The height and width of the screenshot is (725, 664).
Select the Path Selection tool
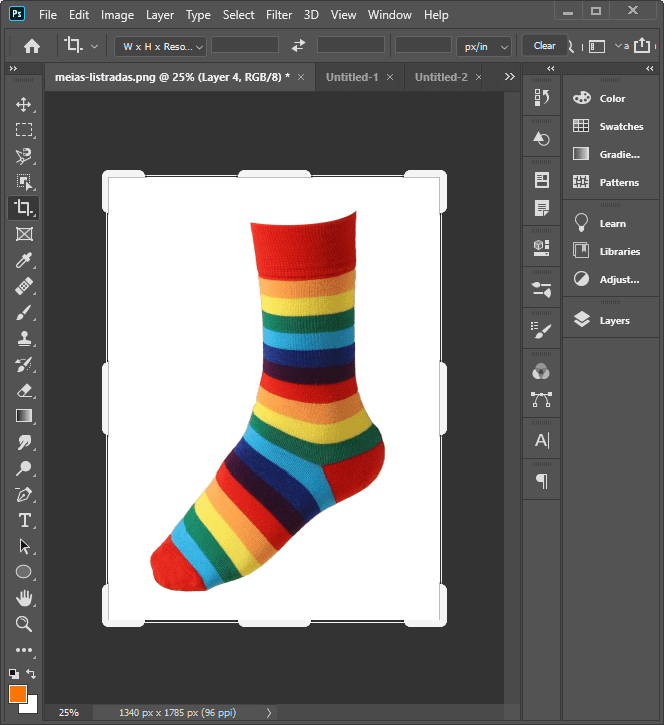(24, 546)
